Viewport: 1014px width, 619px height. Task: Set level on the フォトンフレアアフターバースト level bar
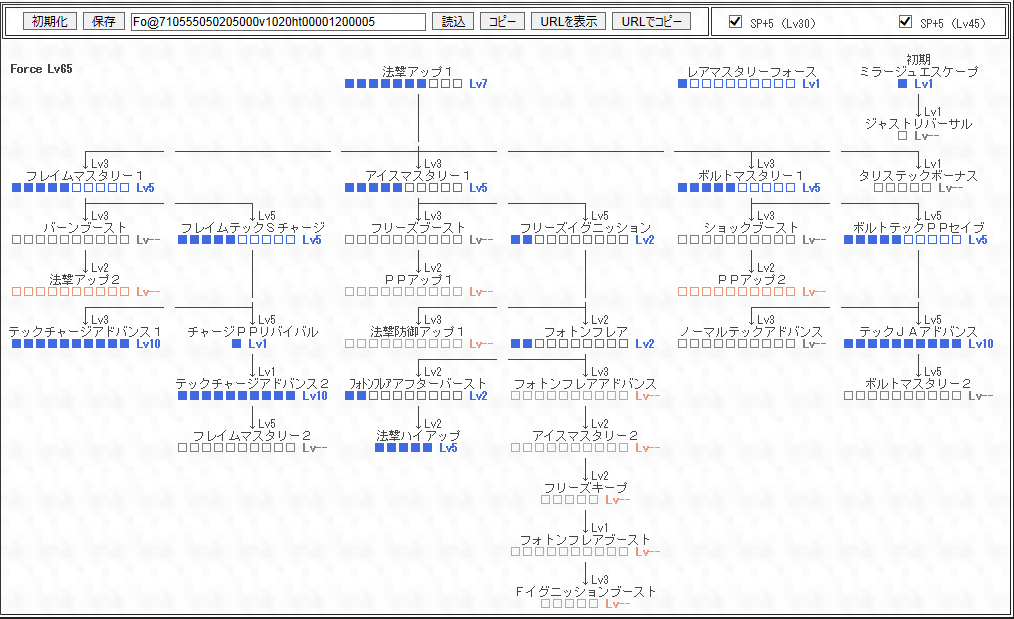[404, 395]
